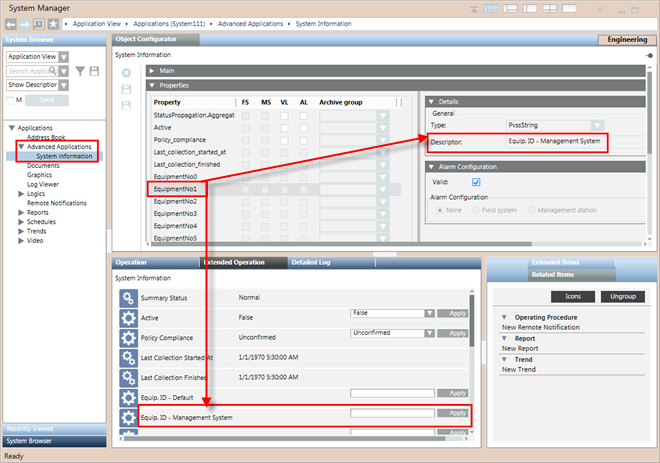The width and height of the screenshot is (660, 463).
Task: Select the Field system radio button
Action: [473, 210]
